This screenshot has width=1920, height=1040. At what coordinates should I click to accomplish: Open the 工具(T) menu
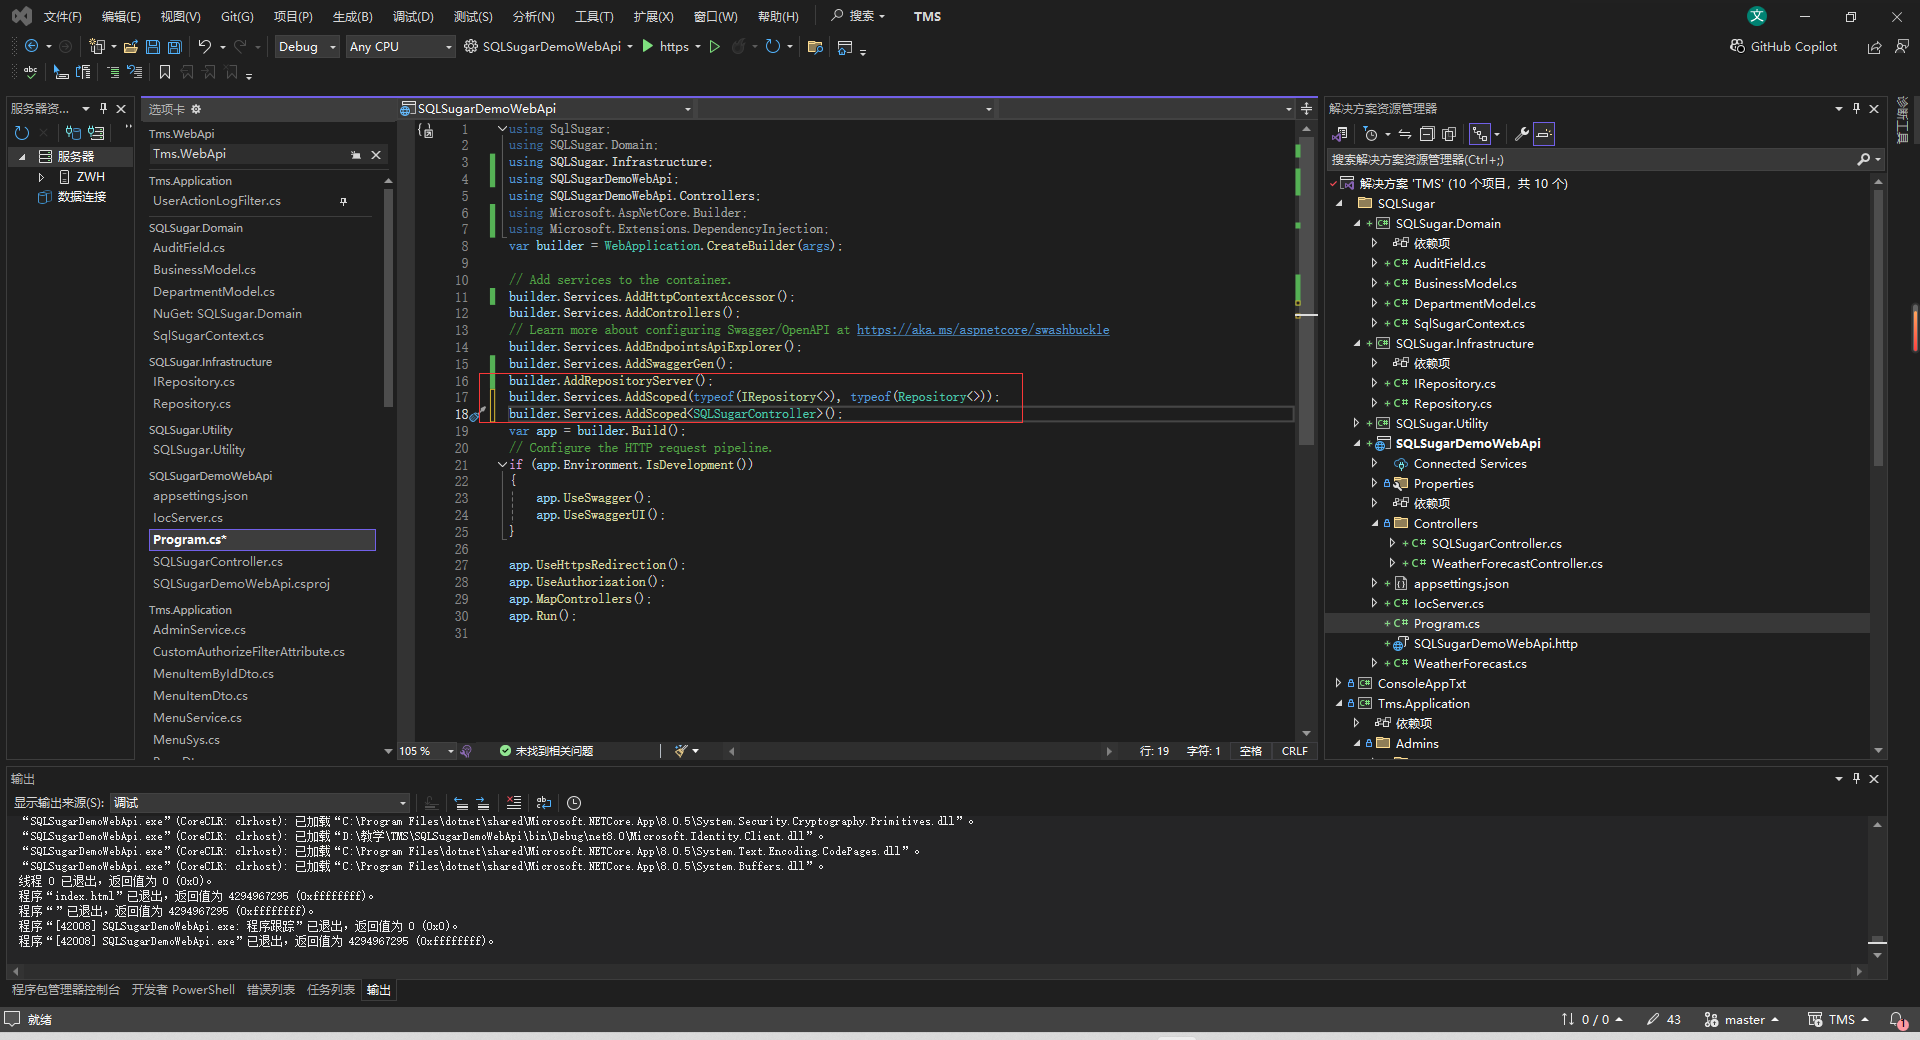click(x=594, y=17)
